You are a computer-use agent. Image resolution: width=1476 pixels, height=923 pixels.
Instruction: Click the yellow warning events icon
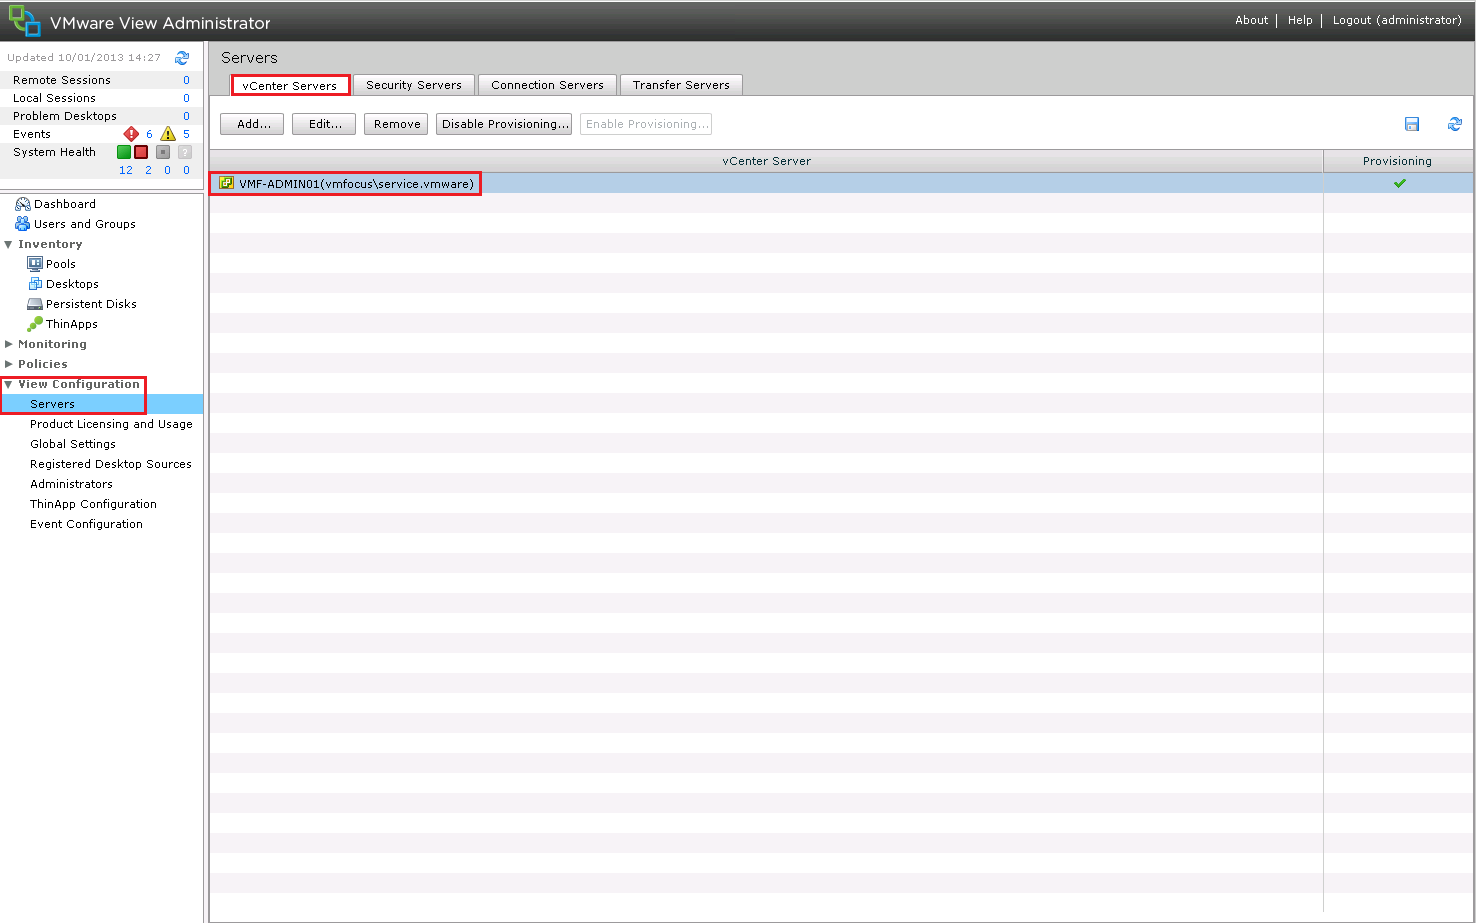click(x=168, y=134)
